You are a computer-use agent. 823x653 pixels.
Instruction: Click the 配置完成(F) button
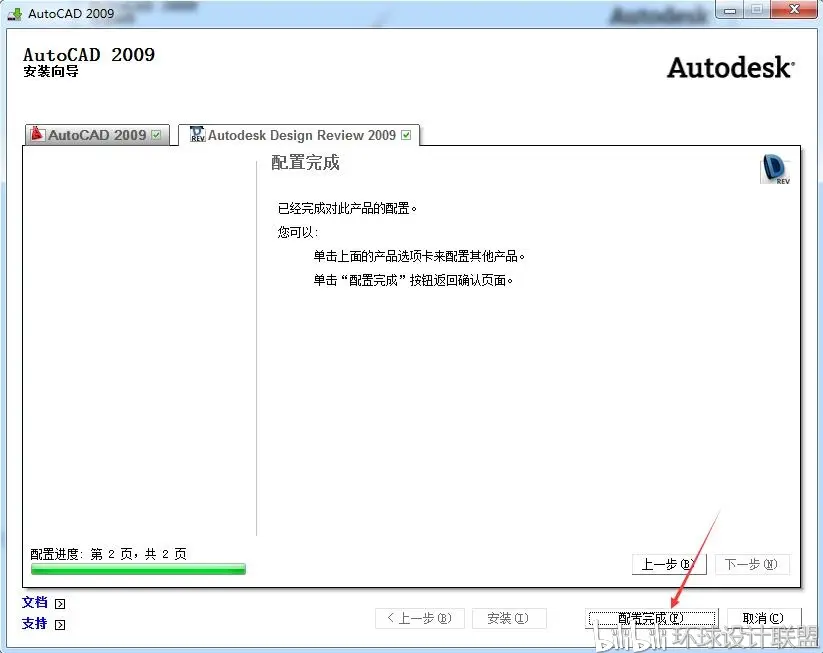[651, 618]
